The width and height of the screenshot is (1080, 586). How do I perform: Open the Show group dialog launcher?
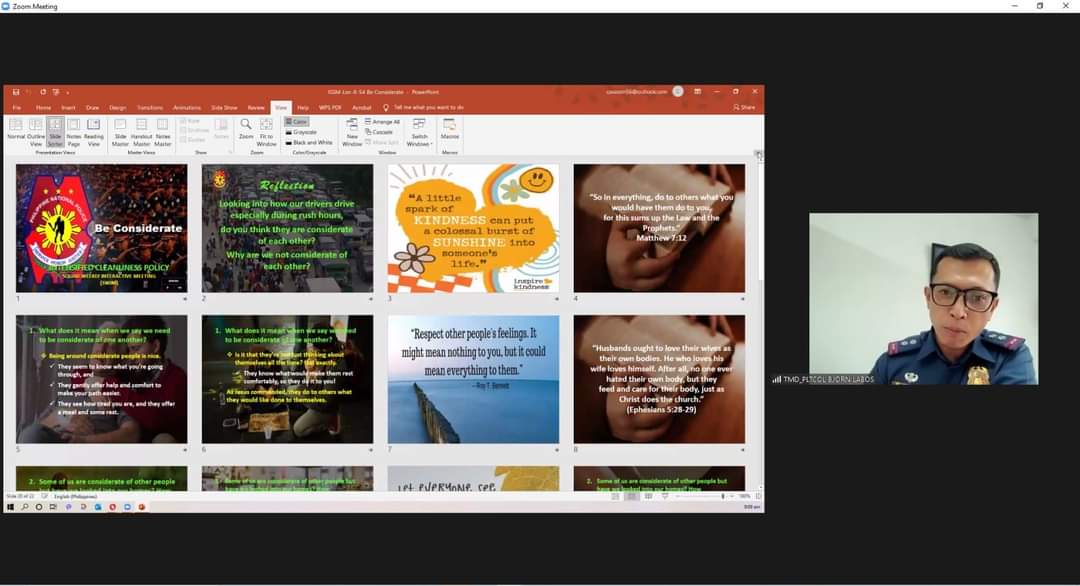point(229,152)
